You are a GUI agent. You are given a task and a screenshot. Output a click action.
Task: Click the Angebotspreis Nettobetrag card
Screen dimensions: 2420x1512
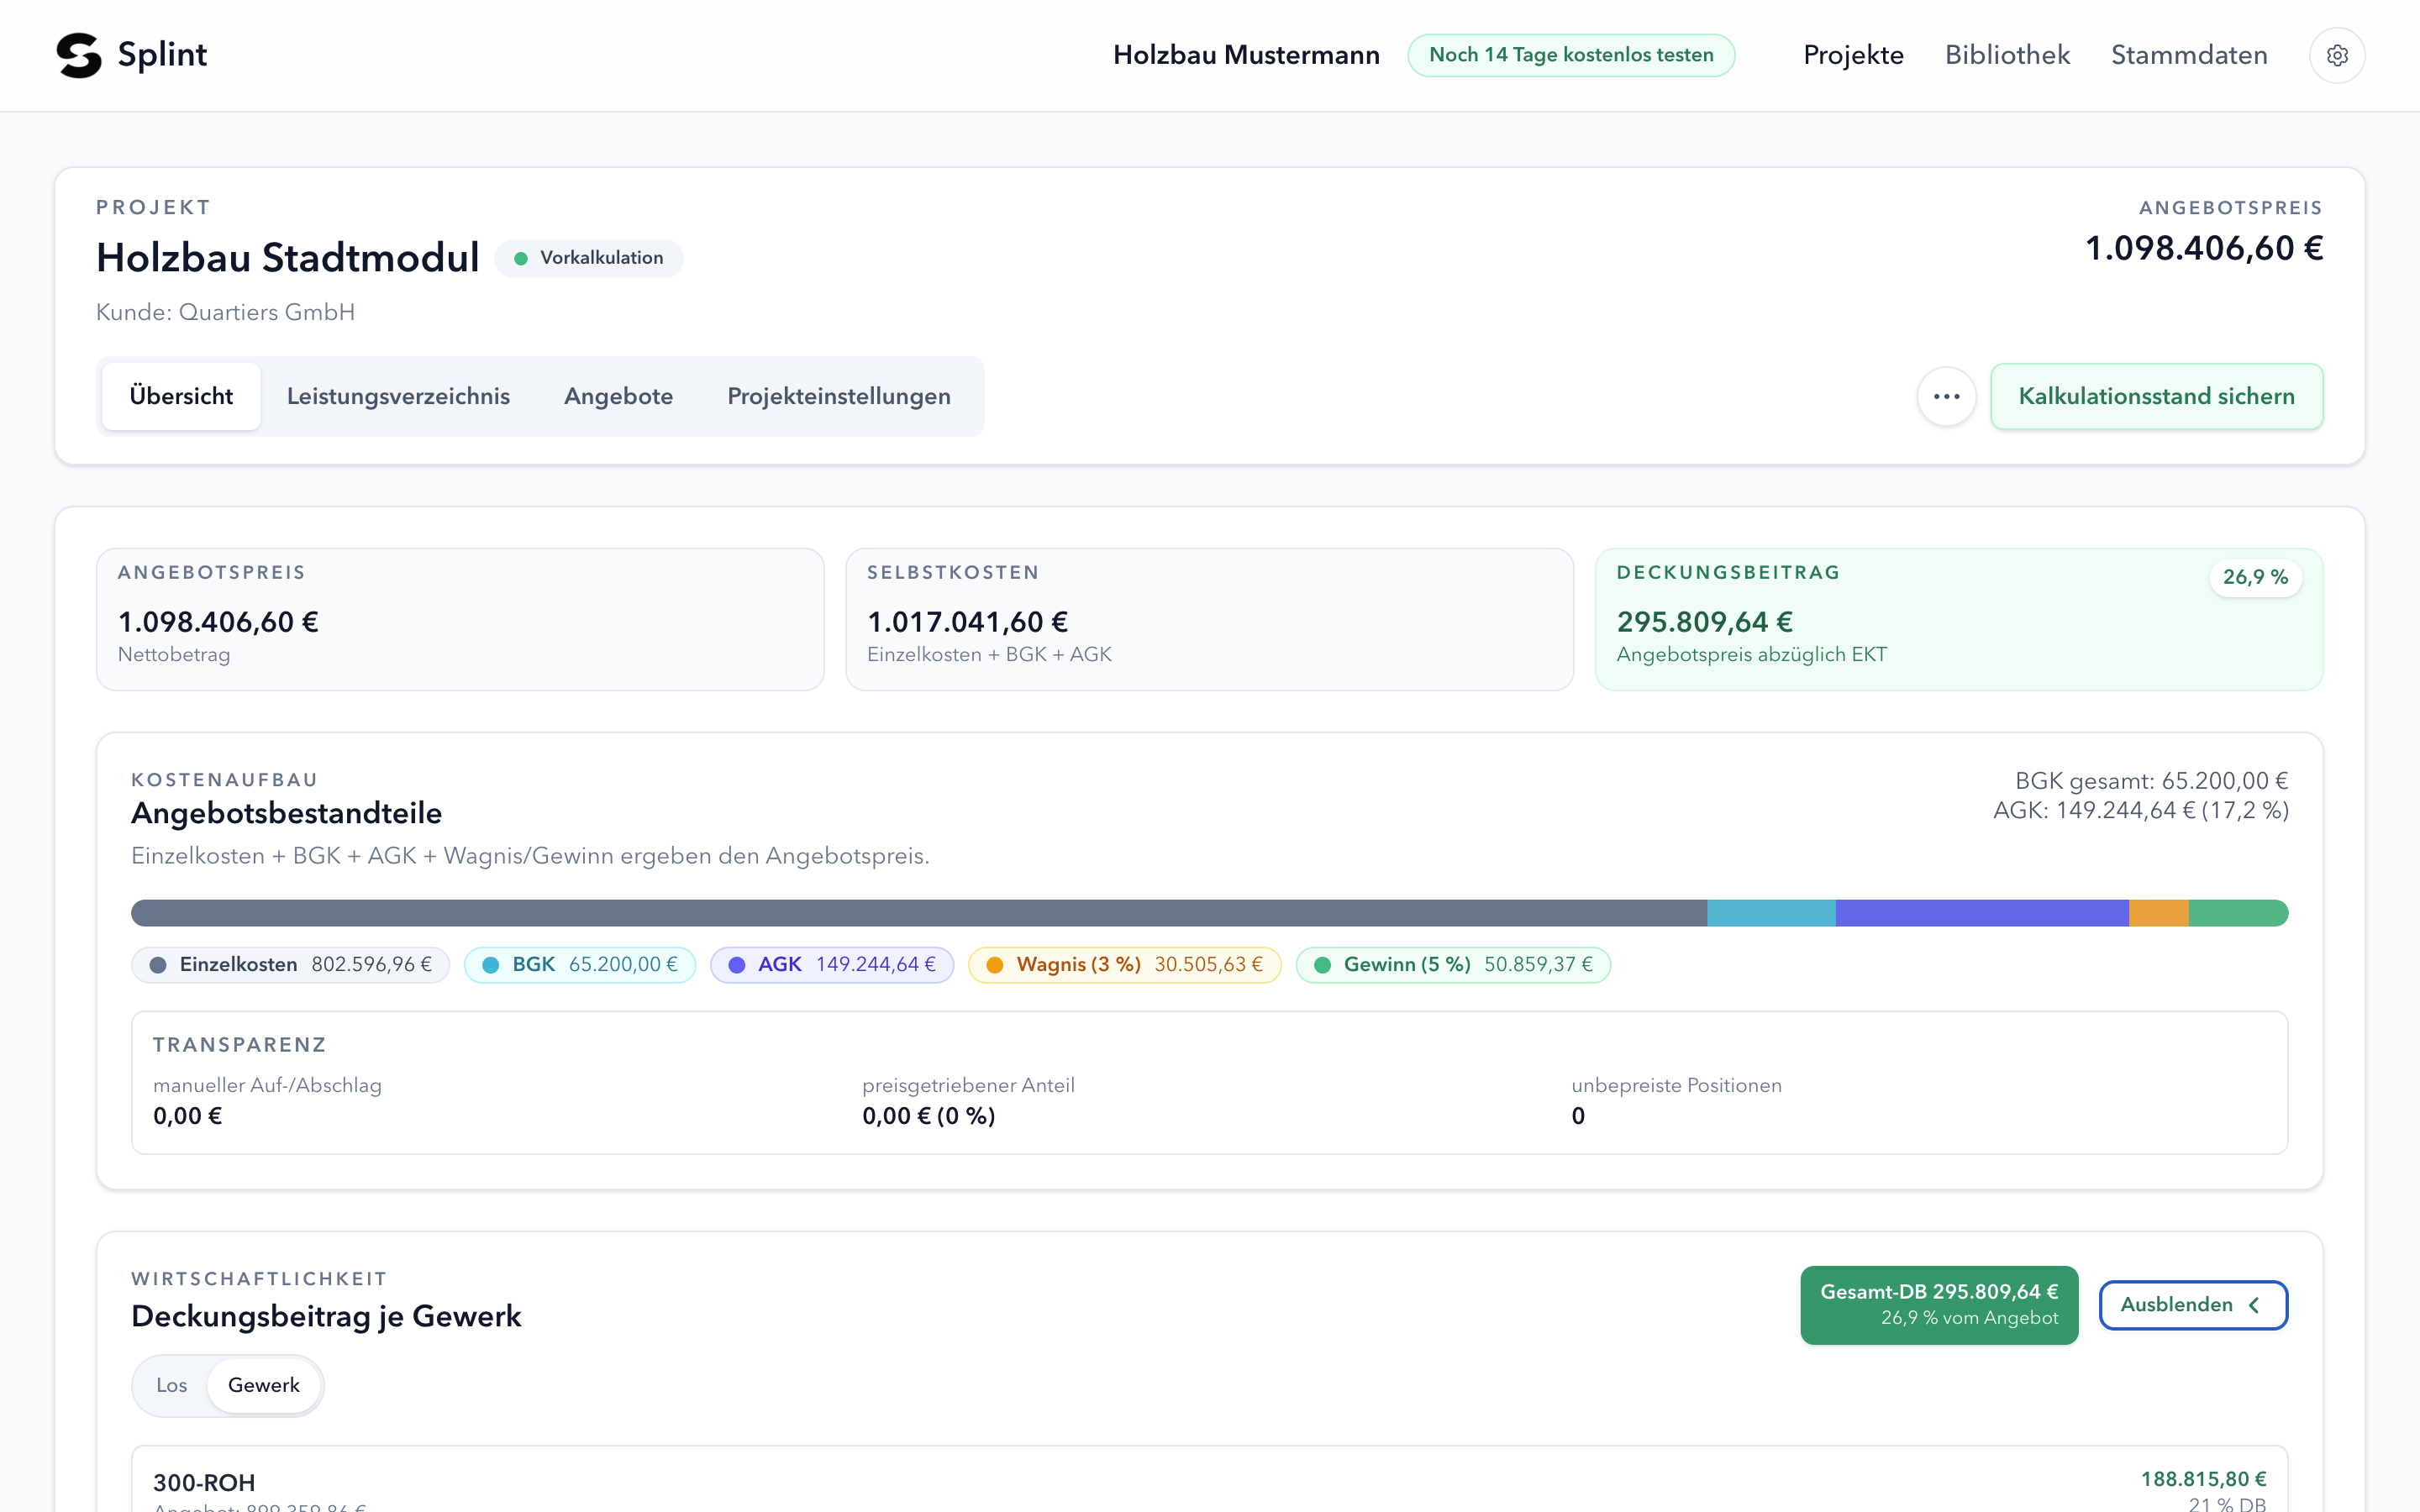(x=460, y=619)
